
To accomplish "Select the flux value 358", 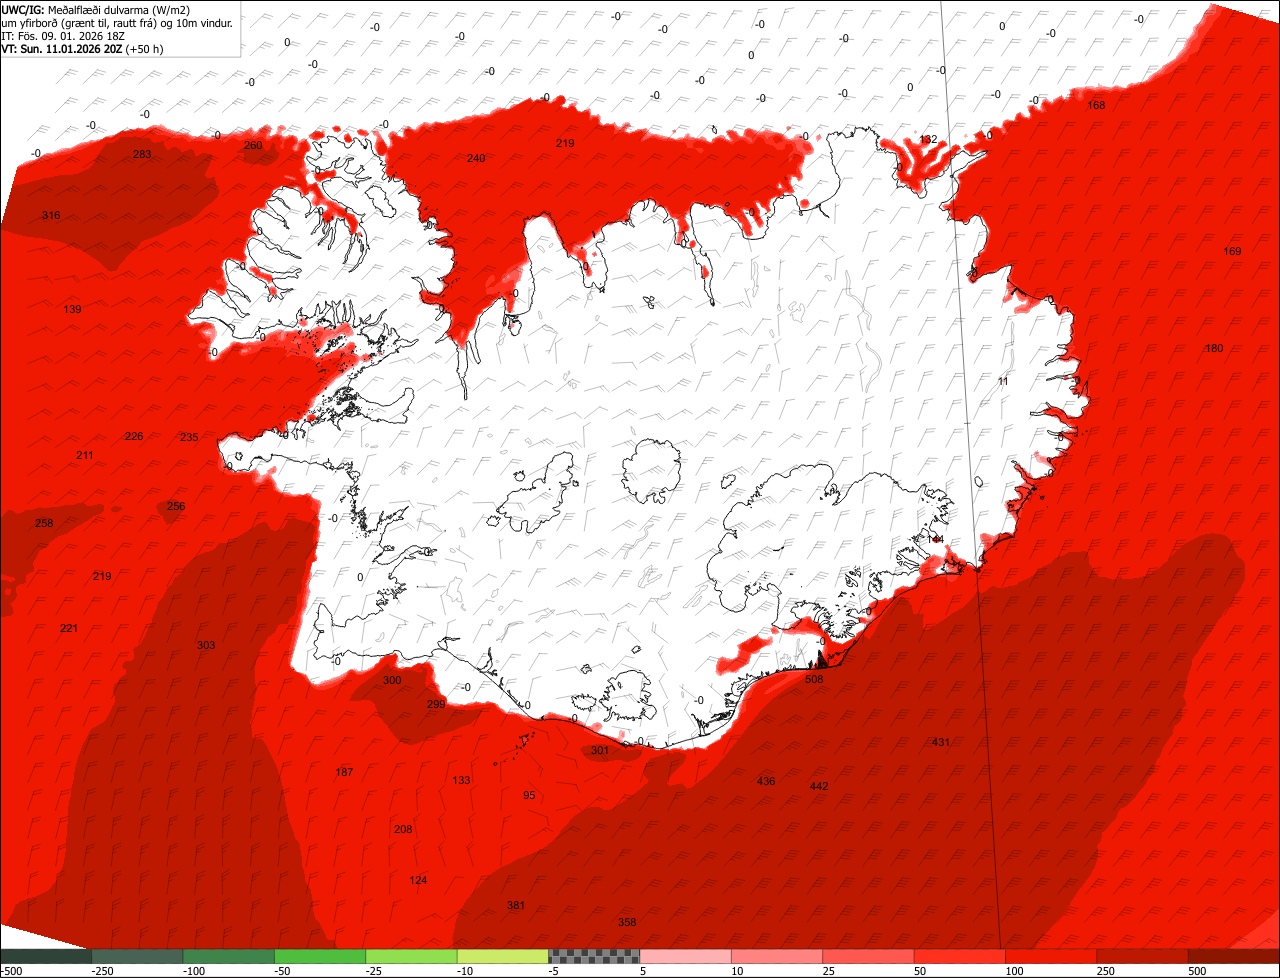I will point(627,922).
